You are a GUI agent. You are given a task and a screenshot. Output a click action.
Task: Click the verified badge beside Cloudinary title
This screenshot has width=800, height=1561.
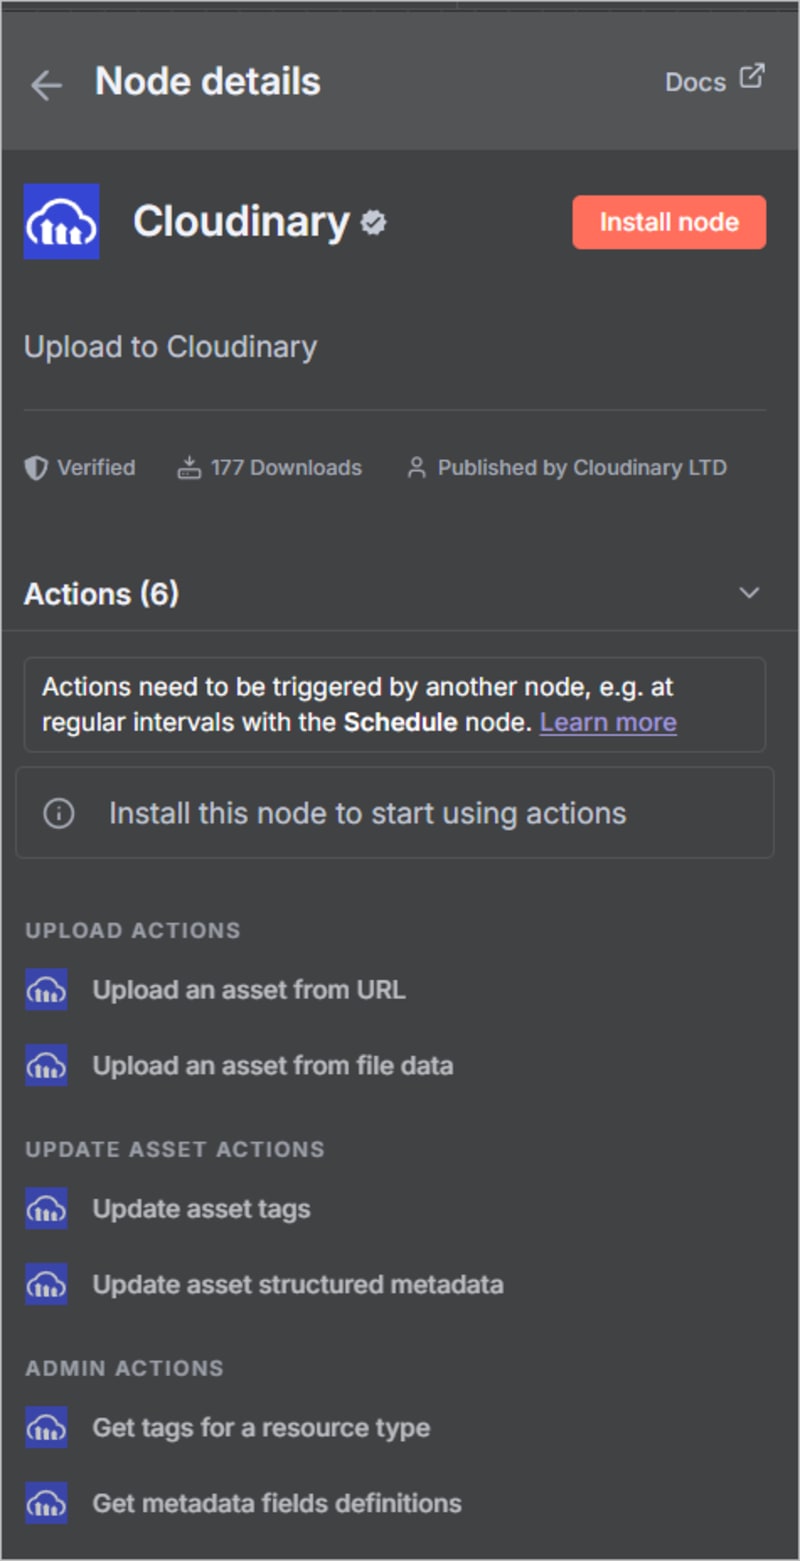tap(372, 224)
